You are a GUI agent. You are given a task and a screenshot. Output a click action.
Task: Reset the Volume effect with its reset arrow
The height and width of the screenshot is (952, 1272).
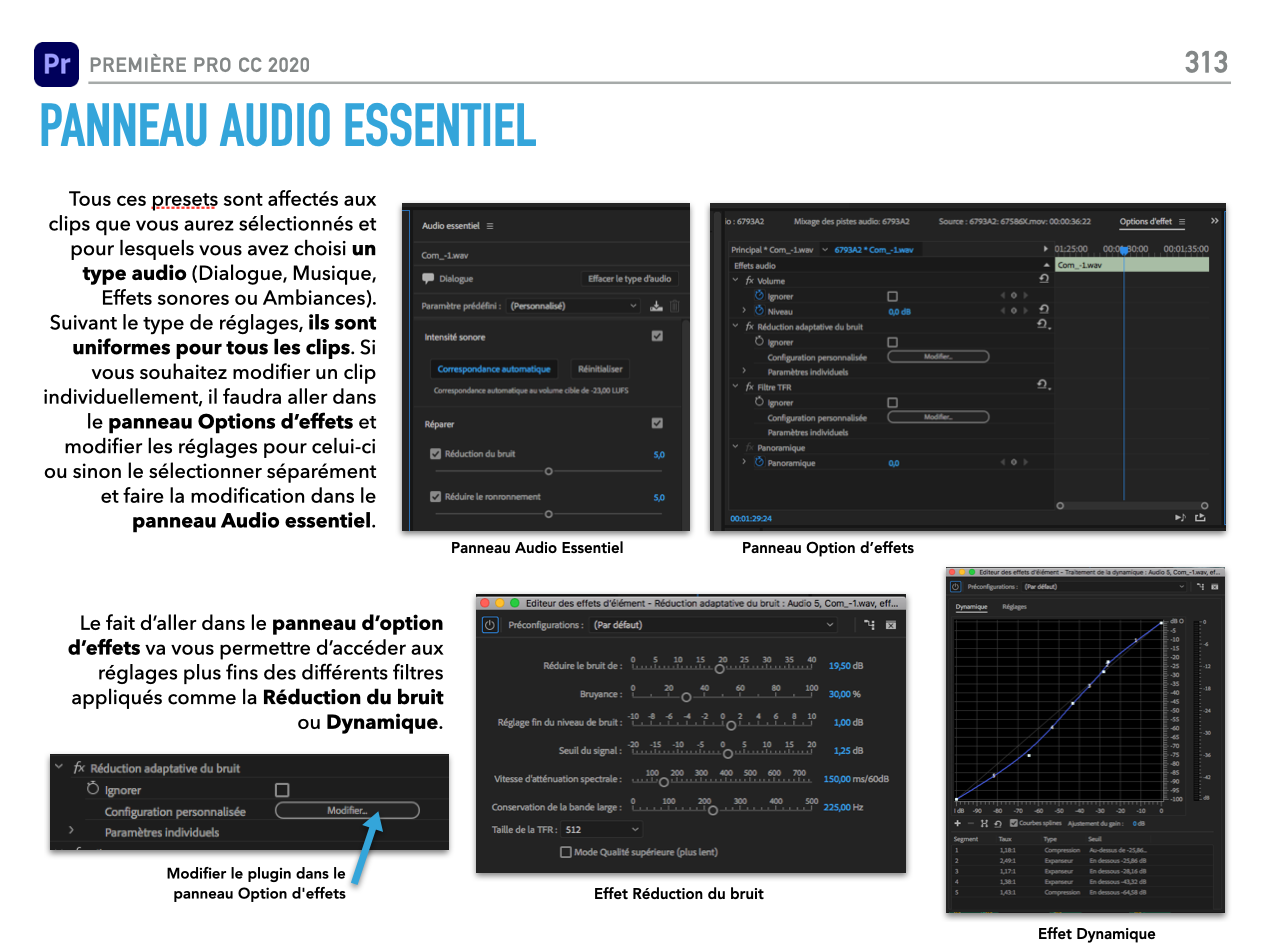(x=1044, y=280)
